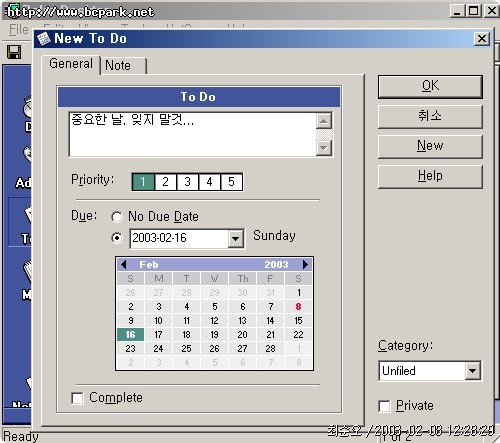Select the No Due Date radio button
This screenshot has height=443, width=500.
coord(117,217)
